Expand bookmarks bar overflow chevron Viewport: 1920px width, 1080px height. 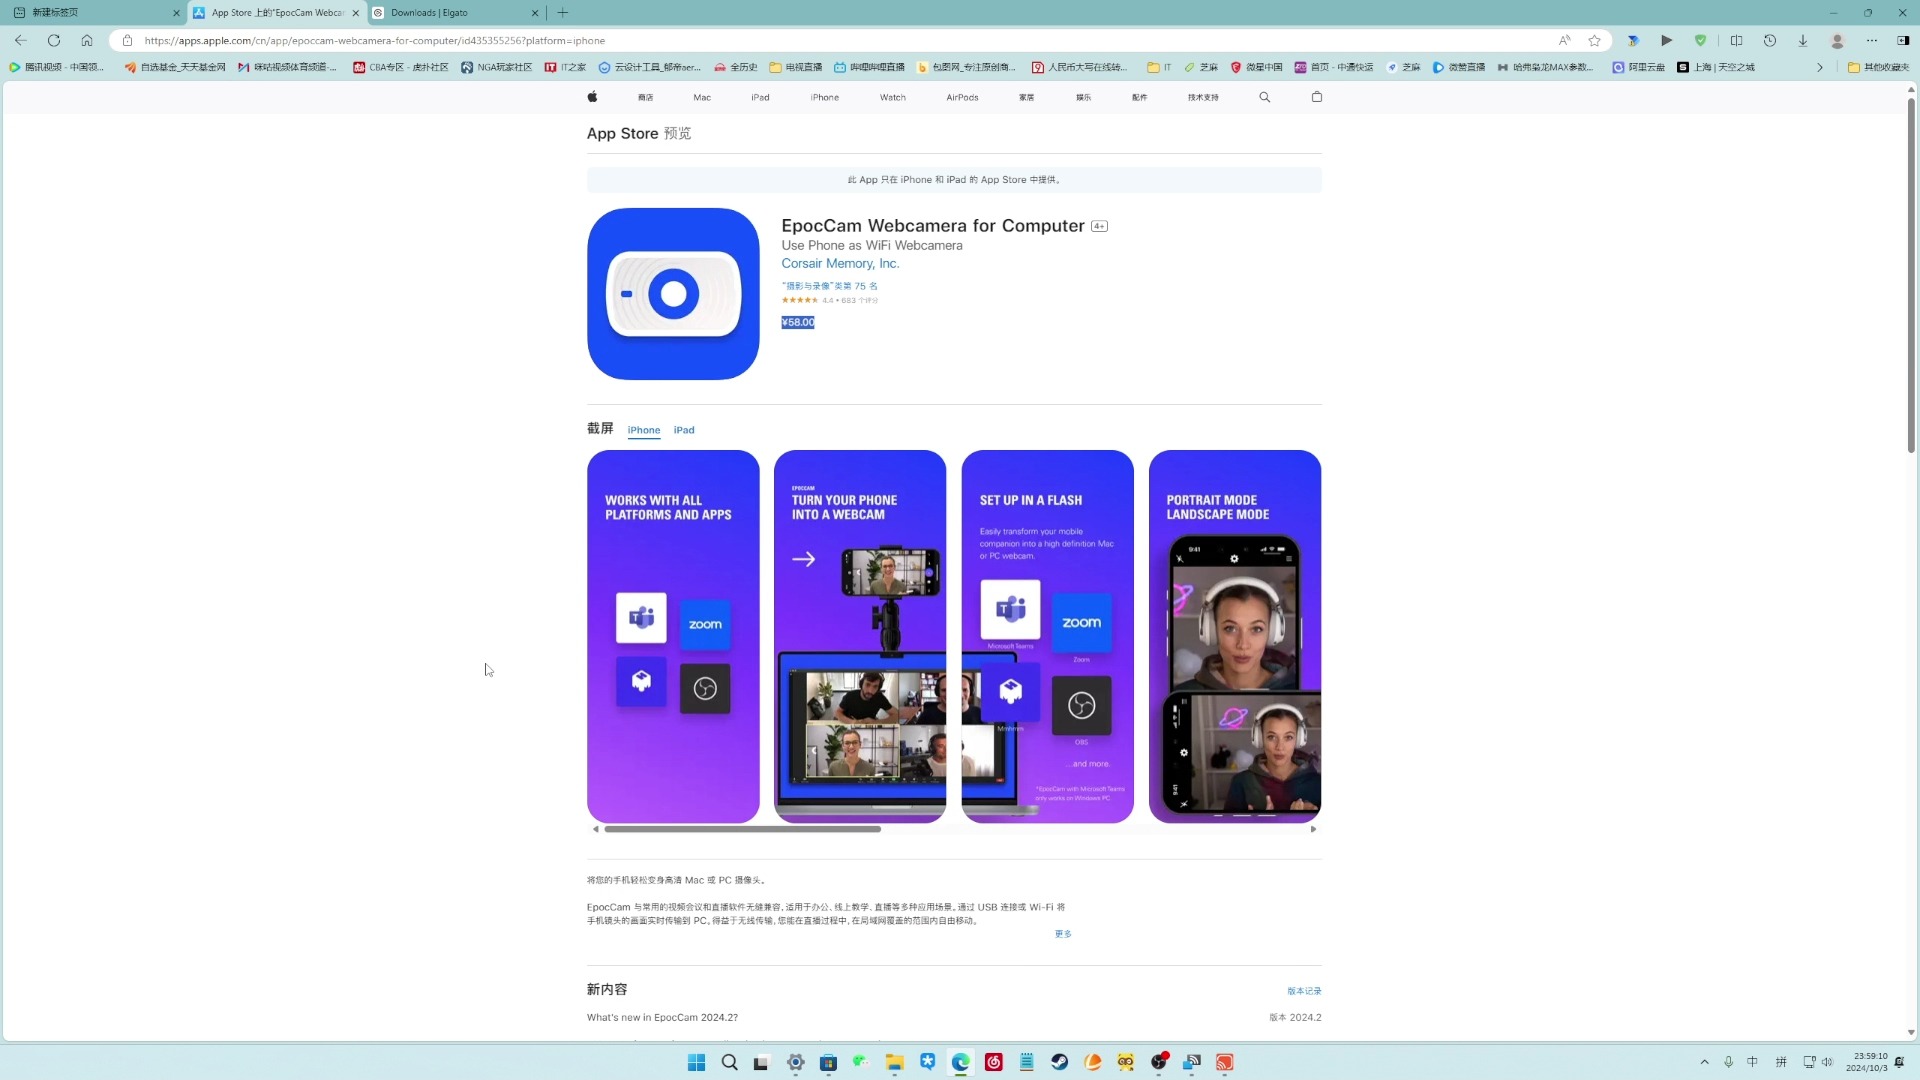pos(1820,67)
